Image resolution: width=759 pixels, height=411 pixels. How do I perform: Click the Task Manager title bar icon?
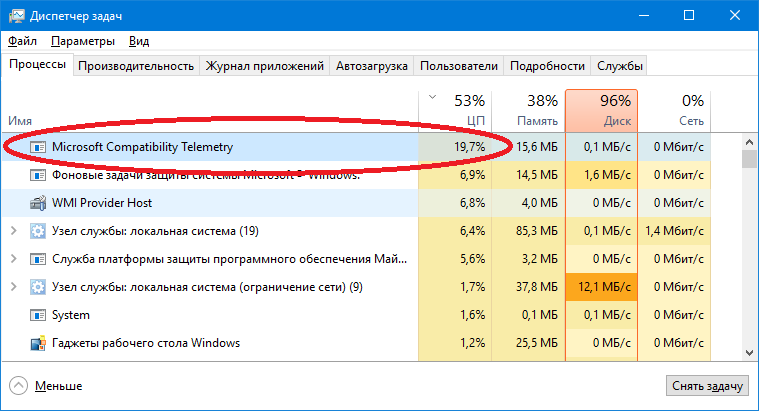(16, 15)
